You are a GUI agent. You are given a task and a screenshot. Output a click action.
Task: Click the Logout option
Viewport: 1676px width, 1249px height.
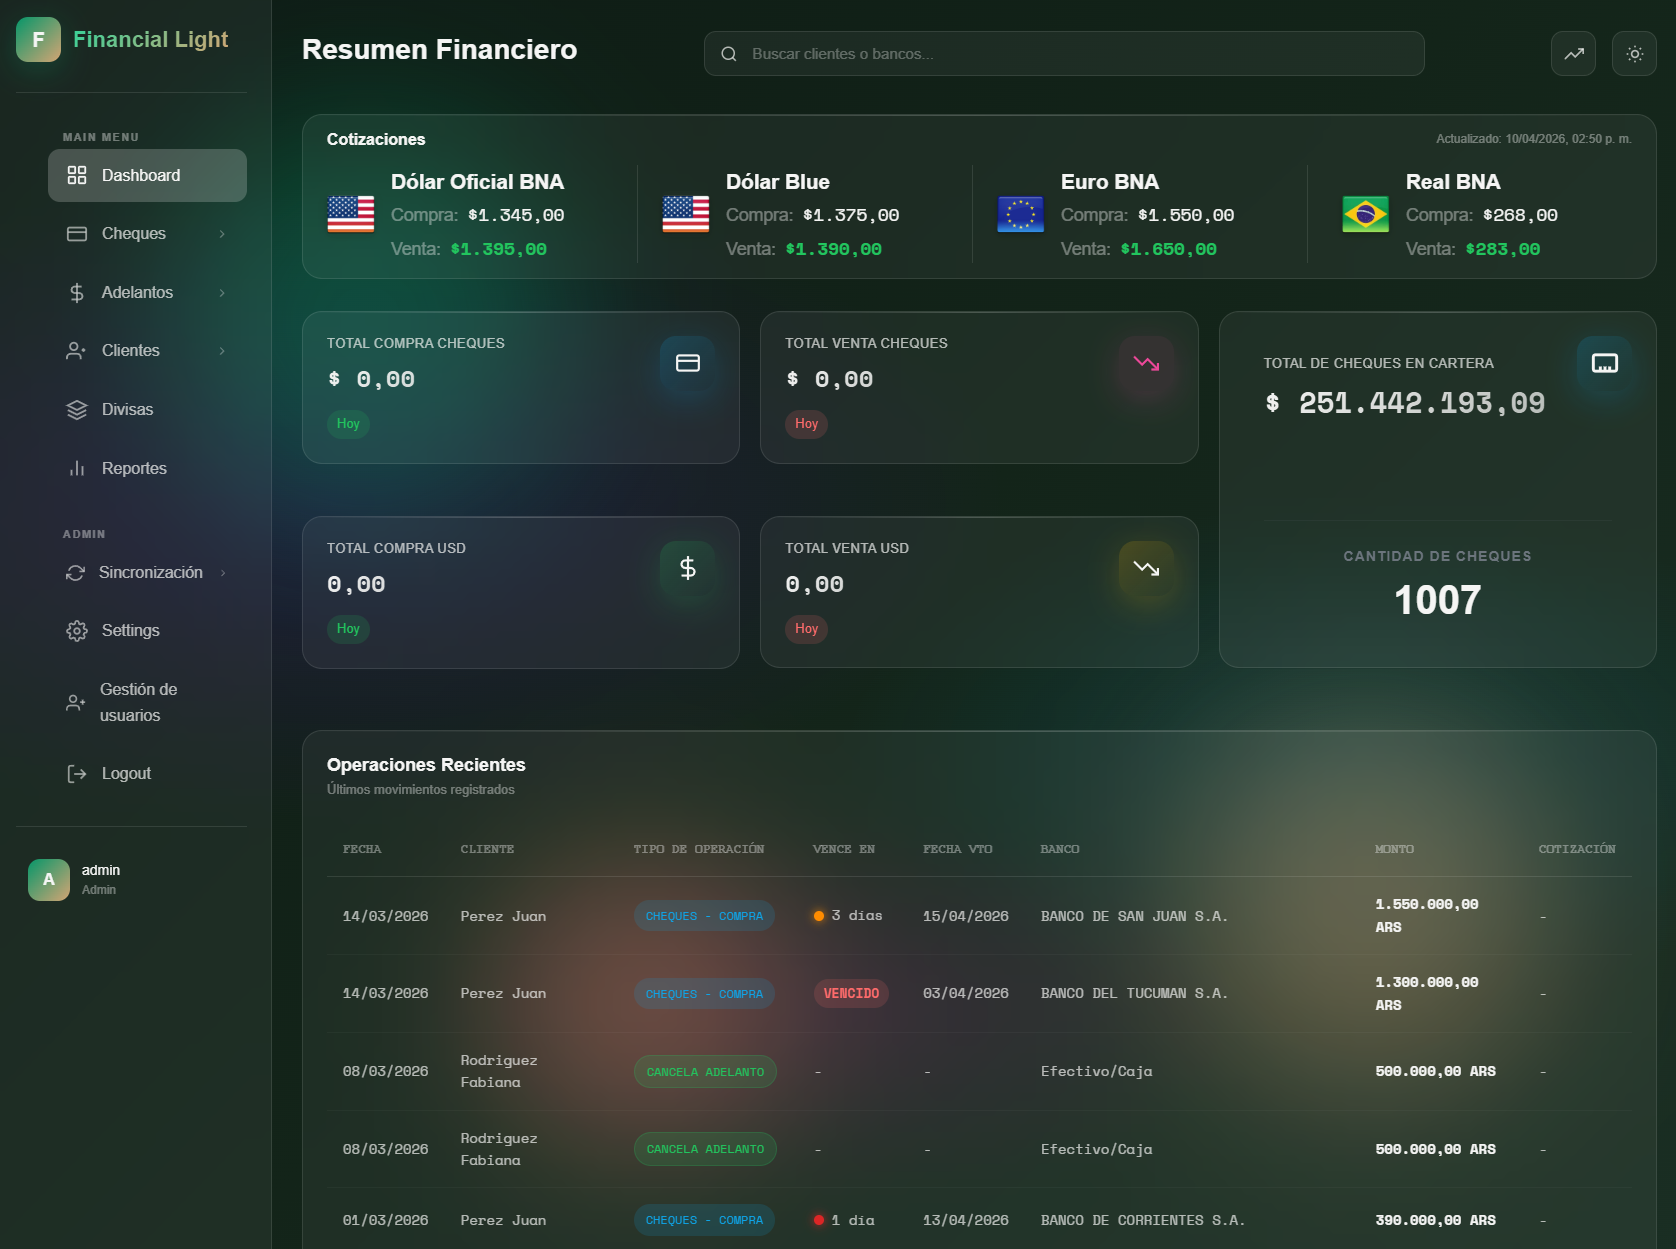click(x=125, y=772)
